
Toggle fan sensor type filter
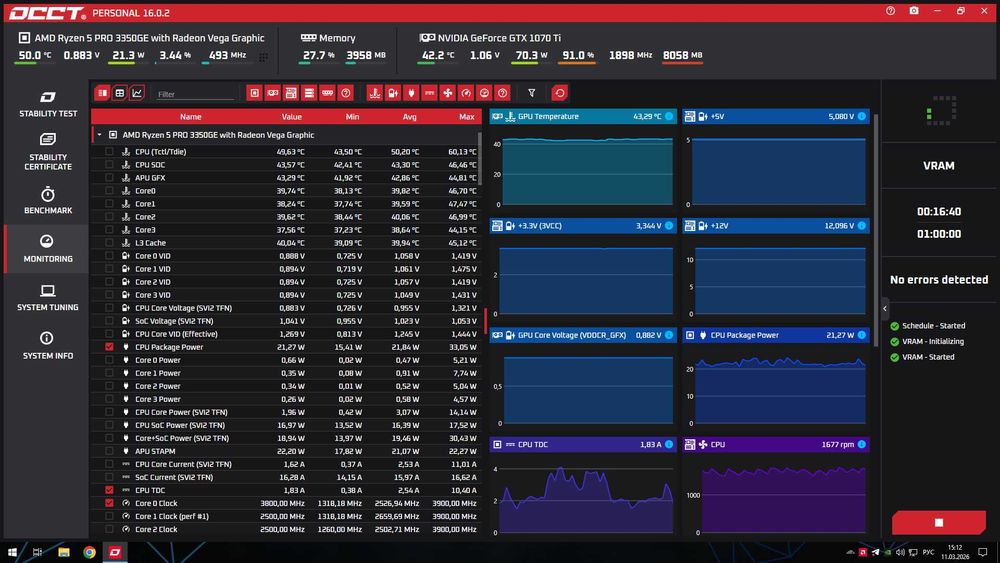pos(448,93)
